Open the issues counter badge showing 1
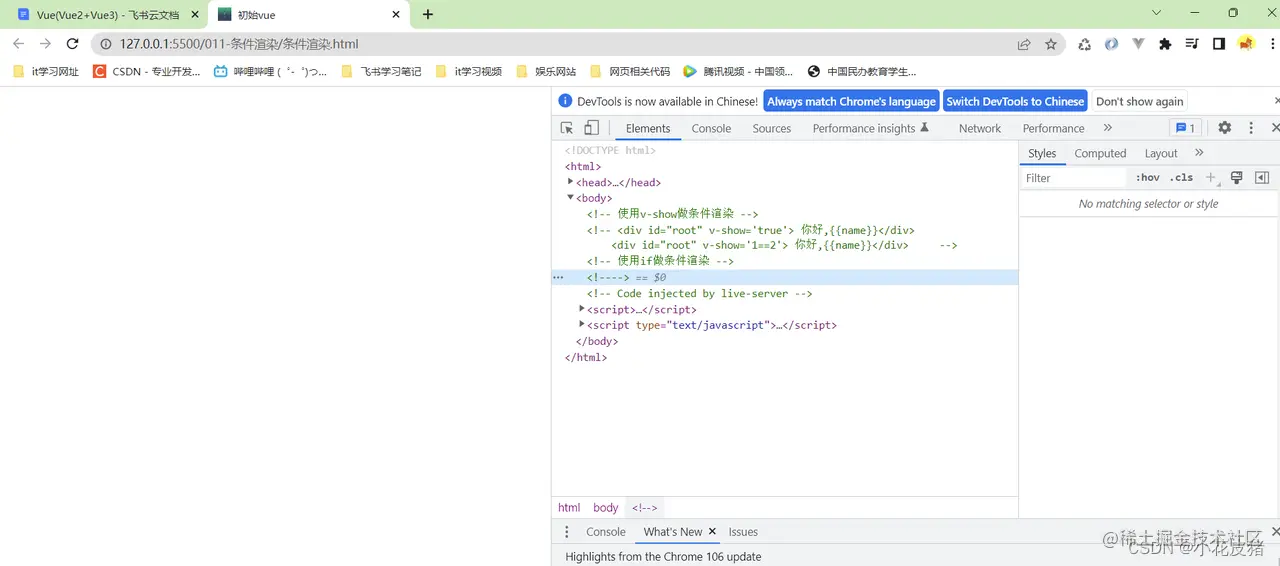 click(1186, 128)
